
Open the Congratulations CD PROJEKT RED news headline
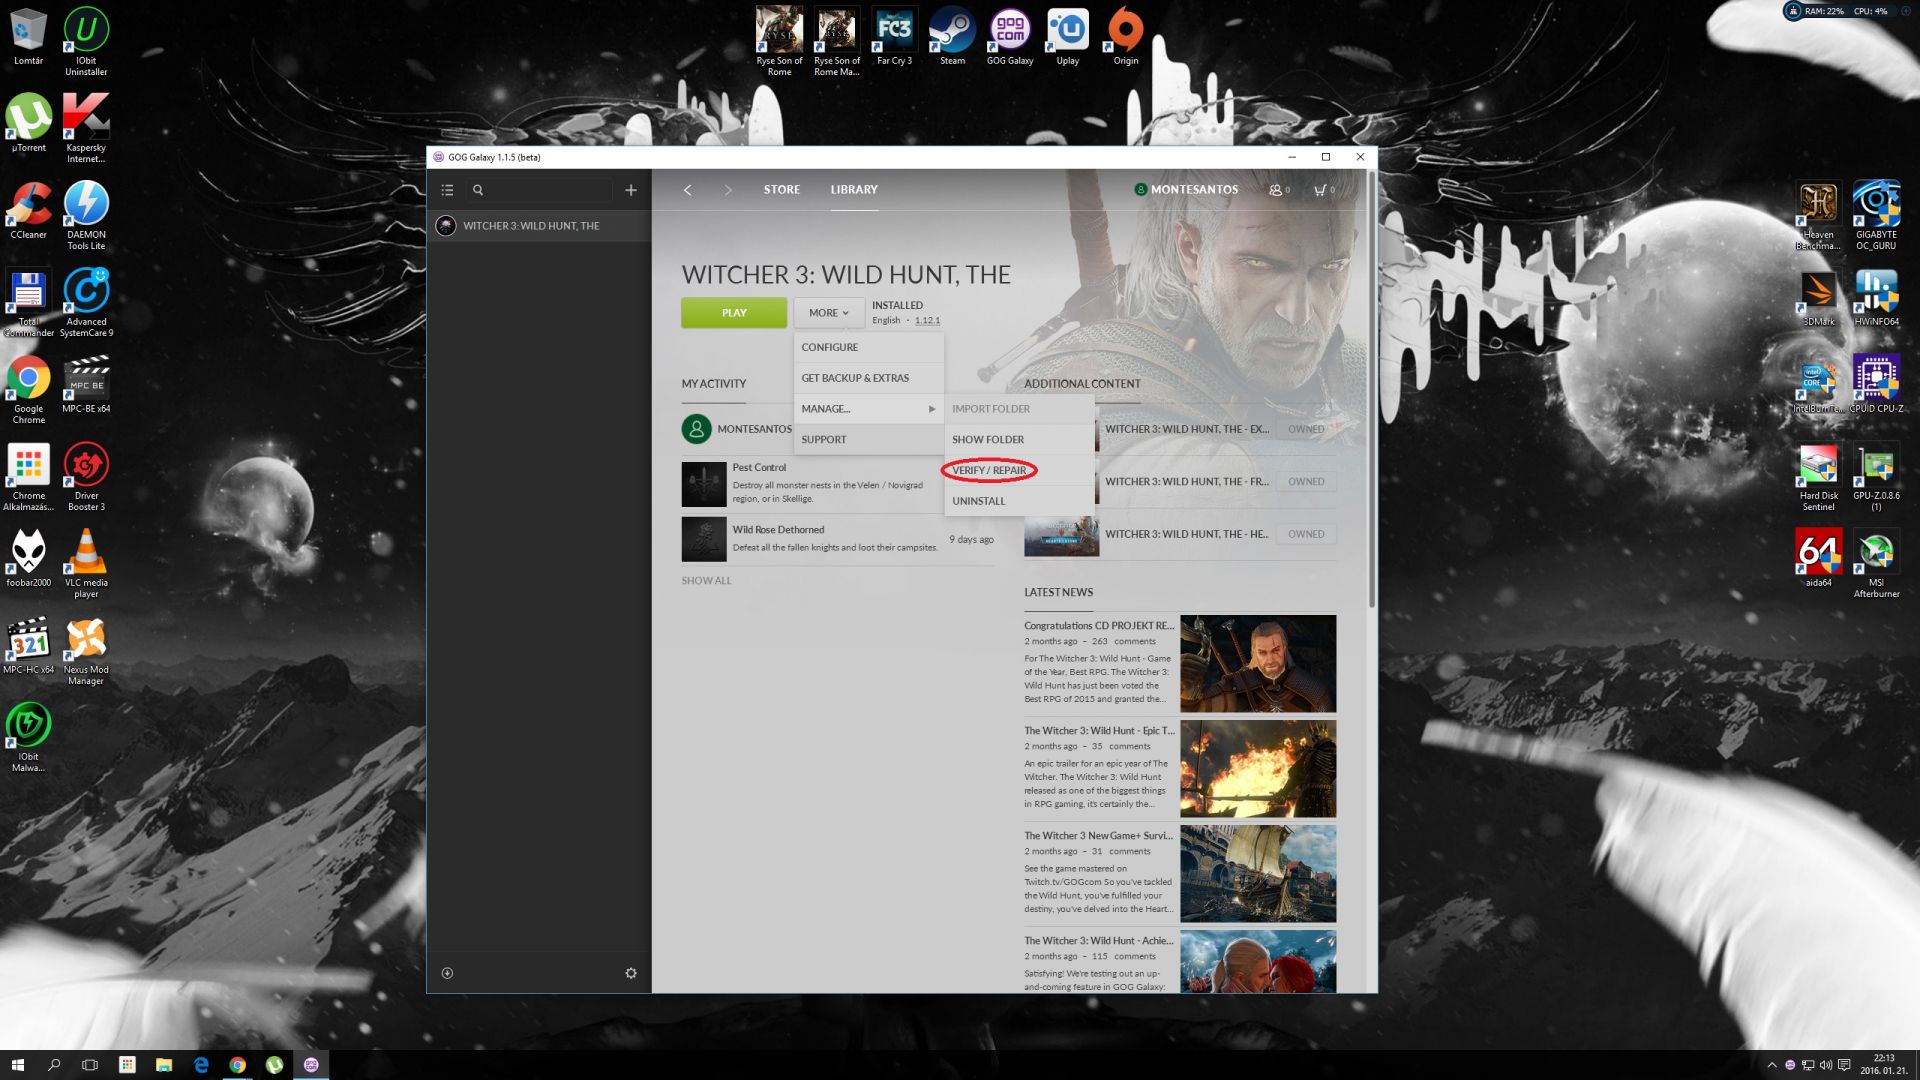pyautogui.click(x=1099, y=626)
